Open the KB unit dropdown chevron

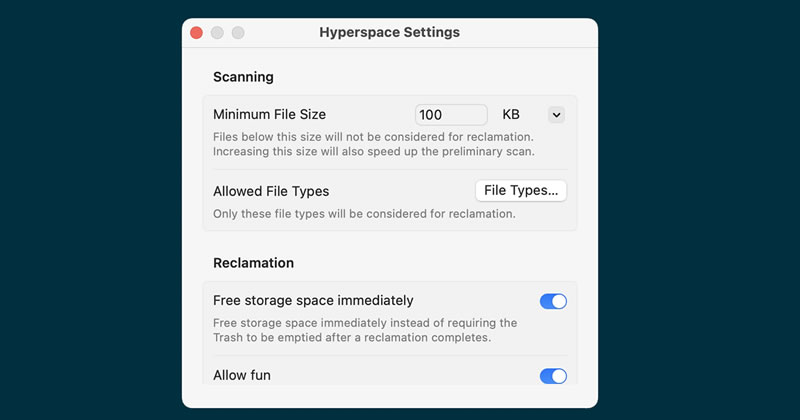[556, 115]
